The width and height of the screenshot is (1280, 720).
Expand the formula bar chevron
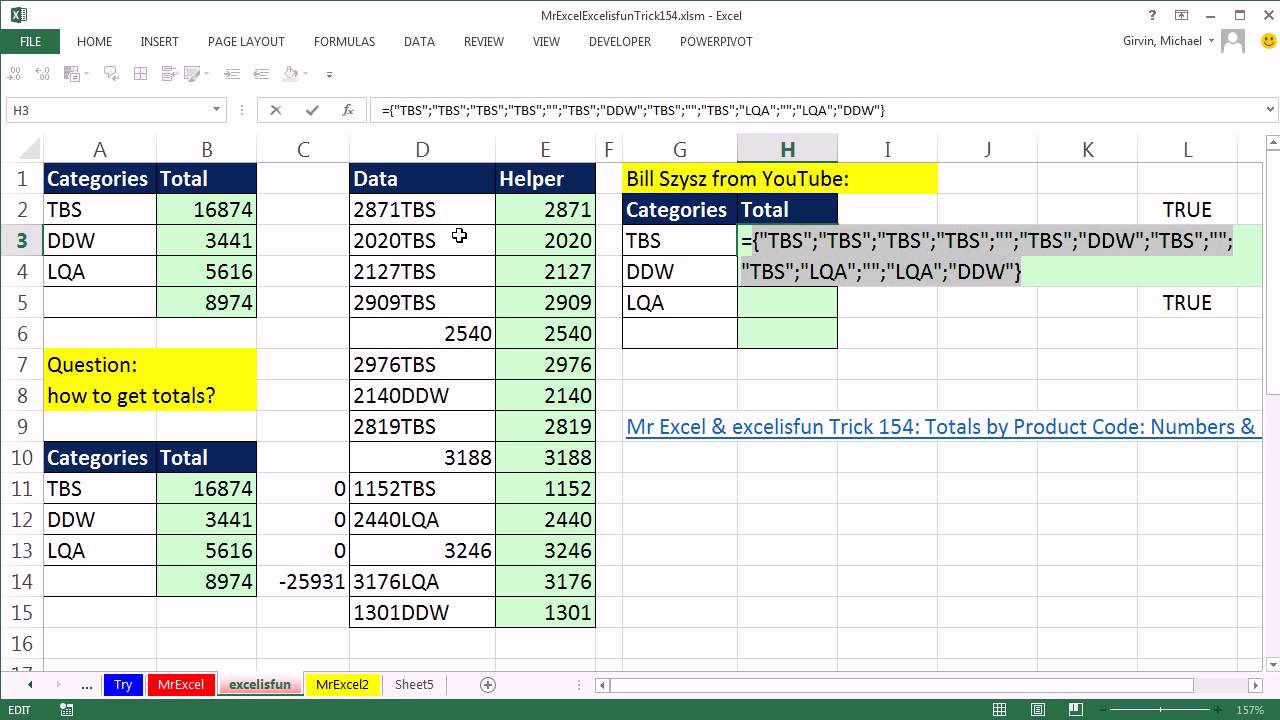1271,110
